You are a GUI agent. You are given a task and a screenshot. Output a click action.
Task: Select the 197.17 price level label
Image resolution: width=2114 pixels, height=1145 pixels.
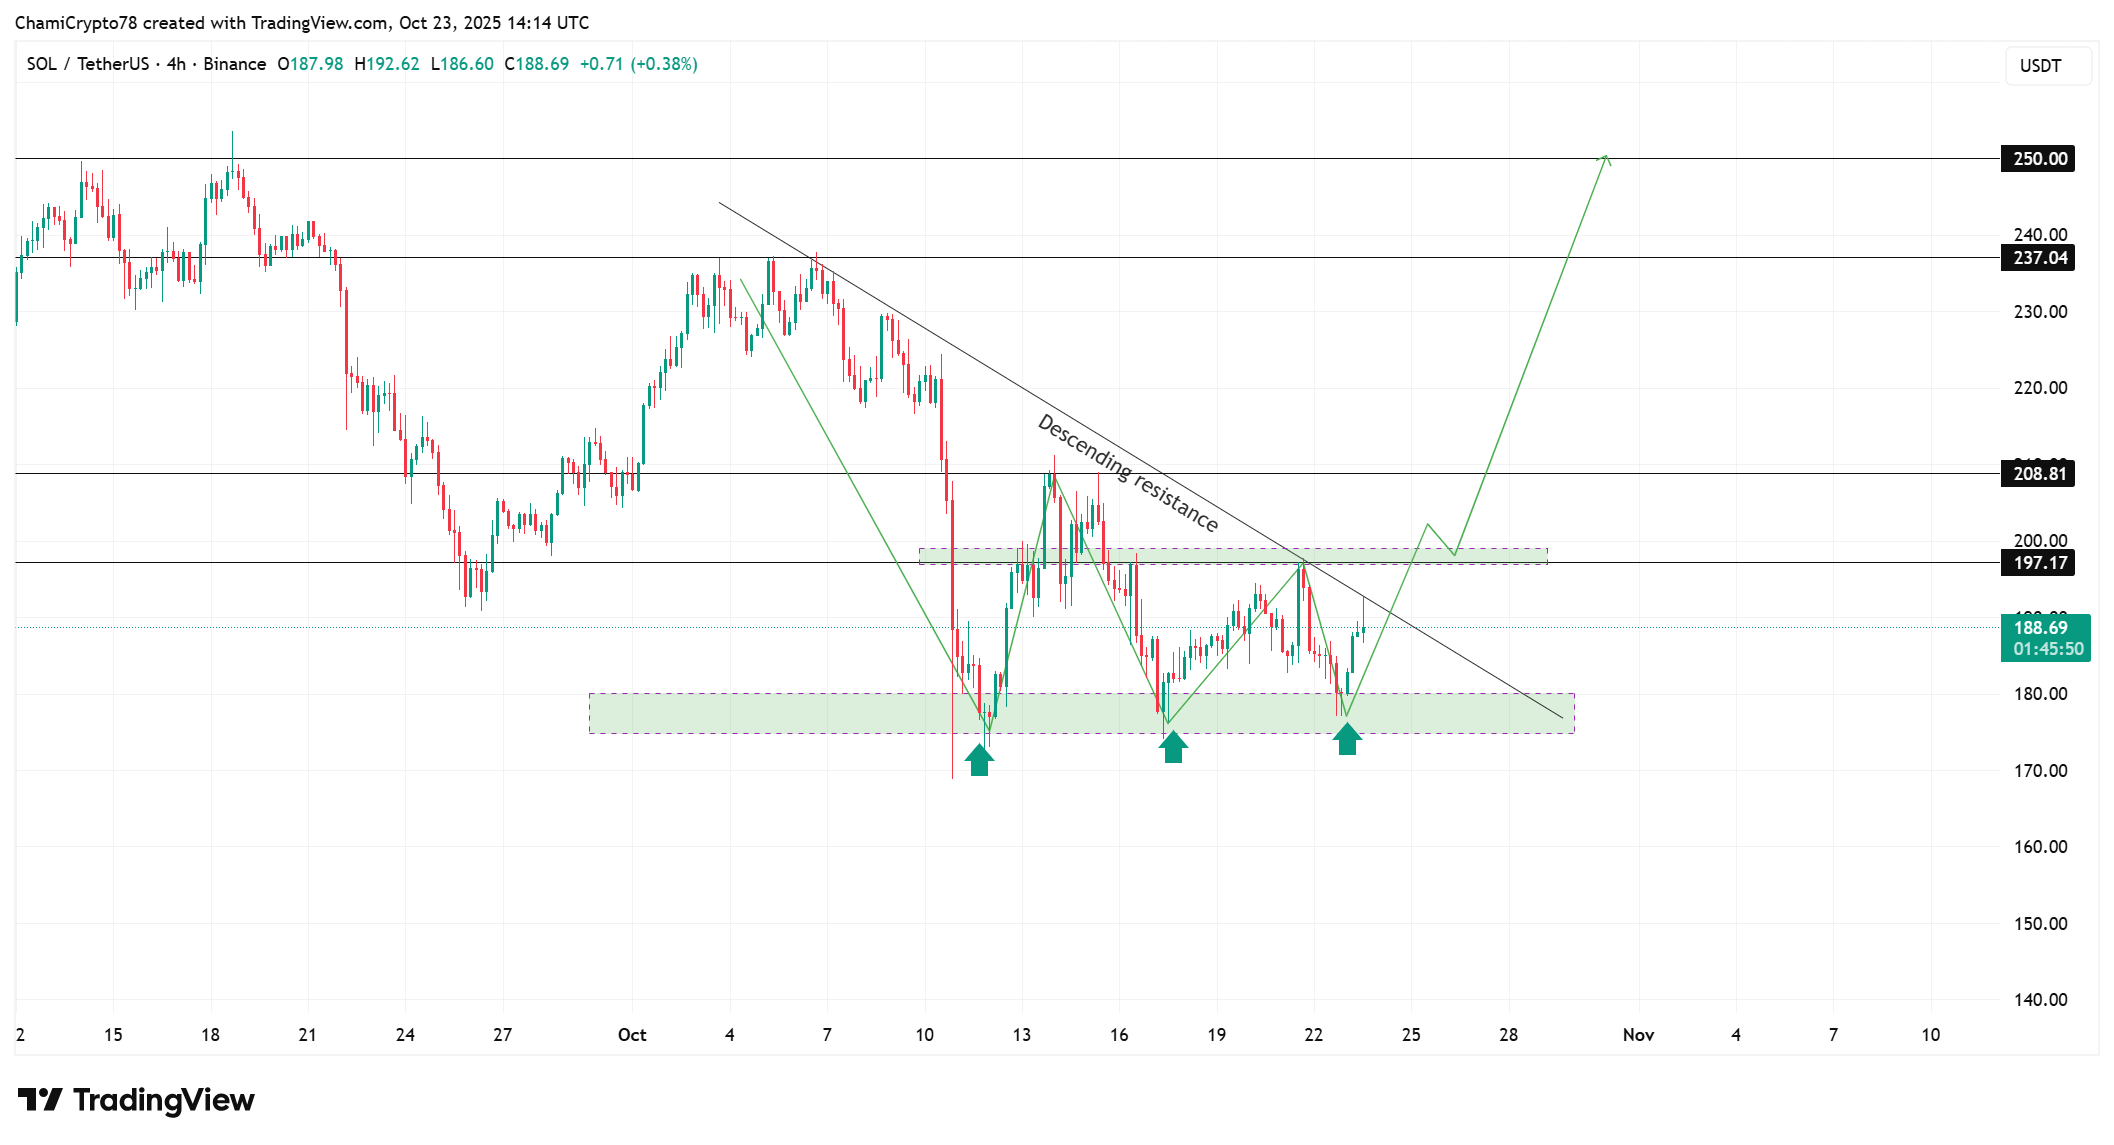point(2038,563)
